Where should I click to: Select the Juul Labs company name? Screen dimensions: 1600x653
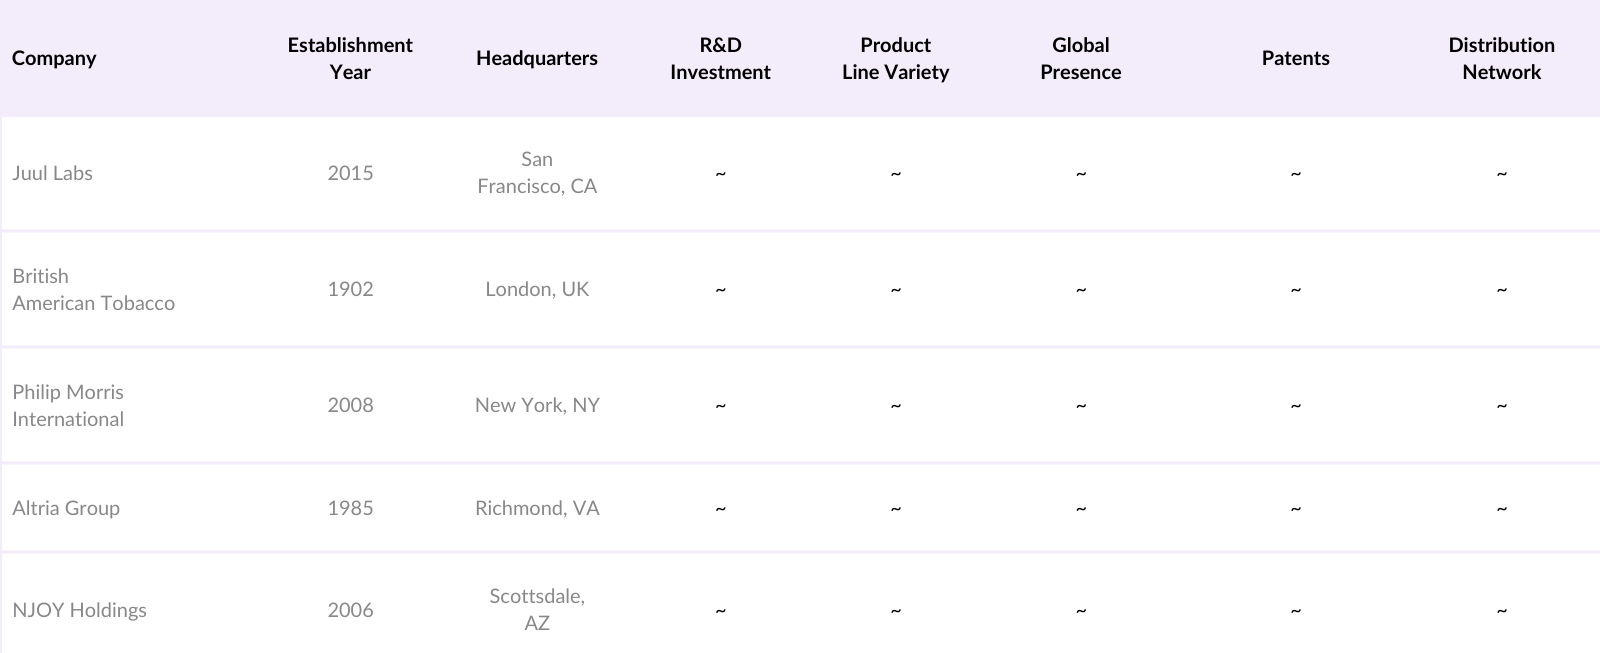click(x=52, y=173)
